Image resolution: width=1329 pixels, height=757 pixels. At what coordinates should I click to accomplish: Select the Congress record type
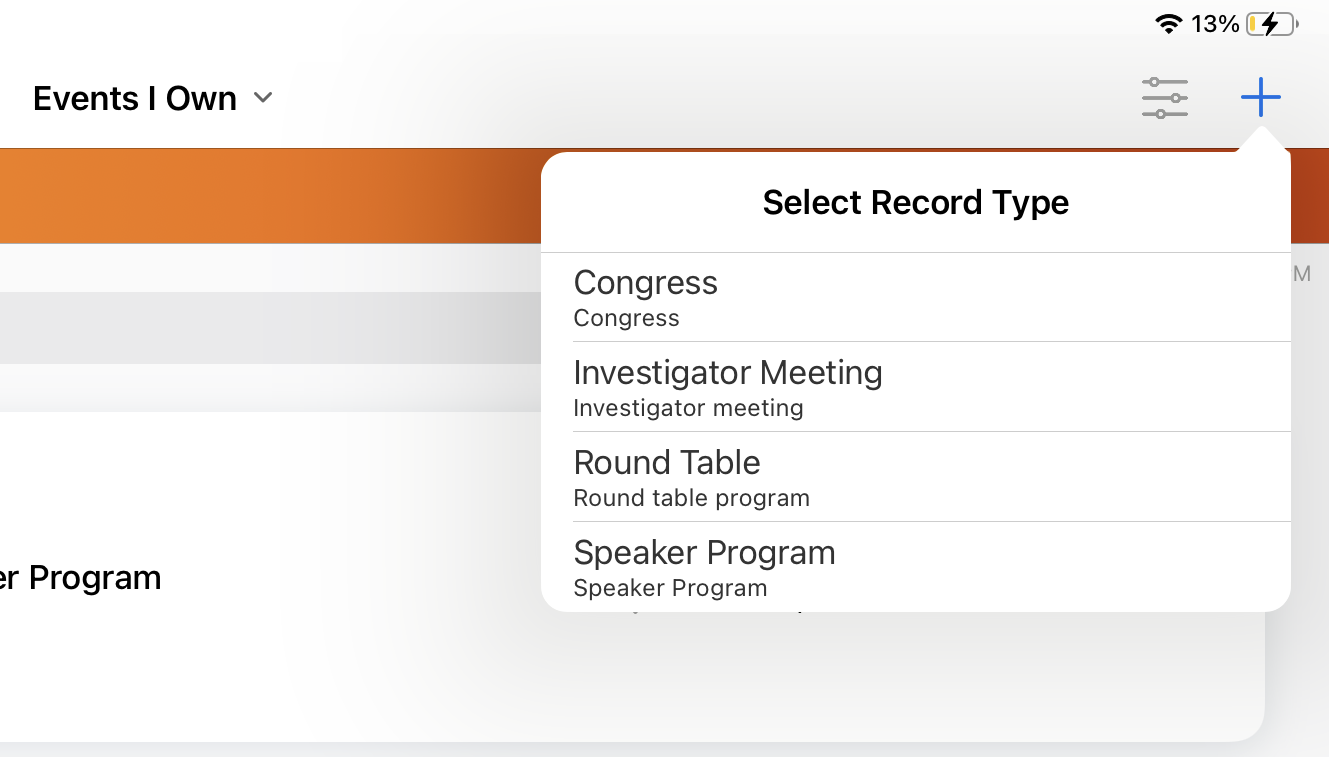coord(645,283)
